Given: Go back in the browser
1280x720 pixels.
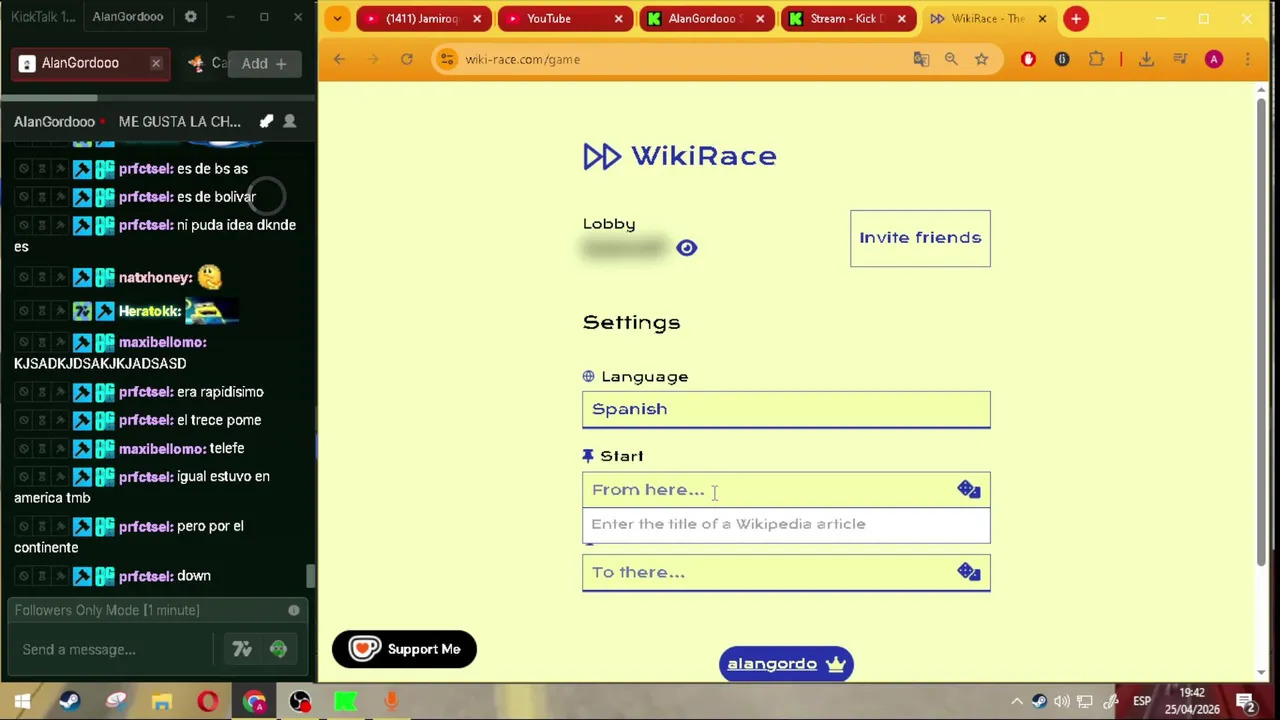Looking at the screenshot, I should pos(339,59).
